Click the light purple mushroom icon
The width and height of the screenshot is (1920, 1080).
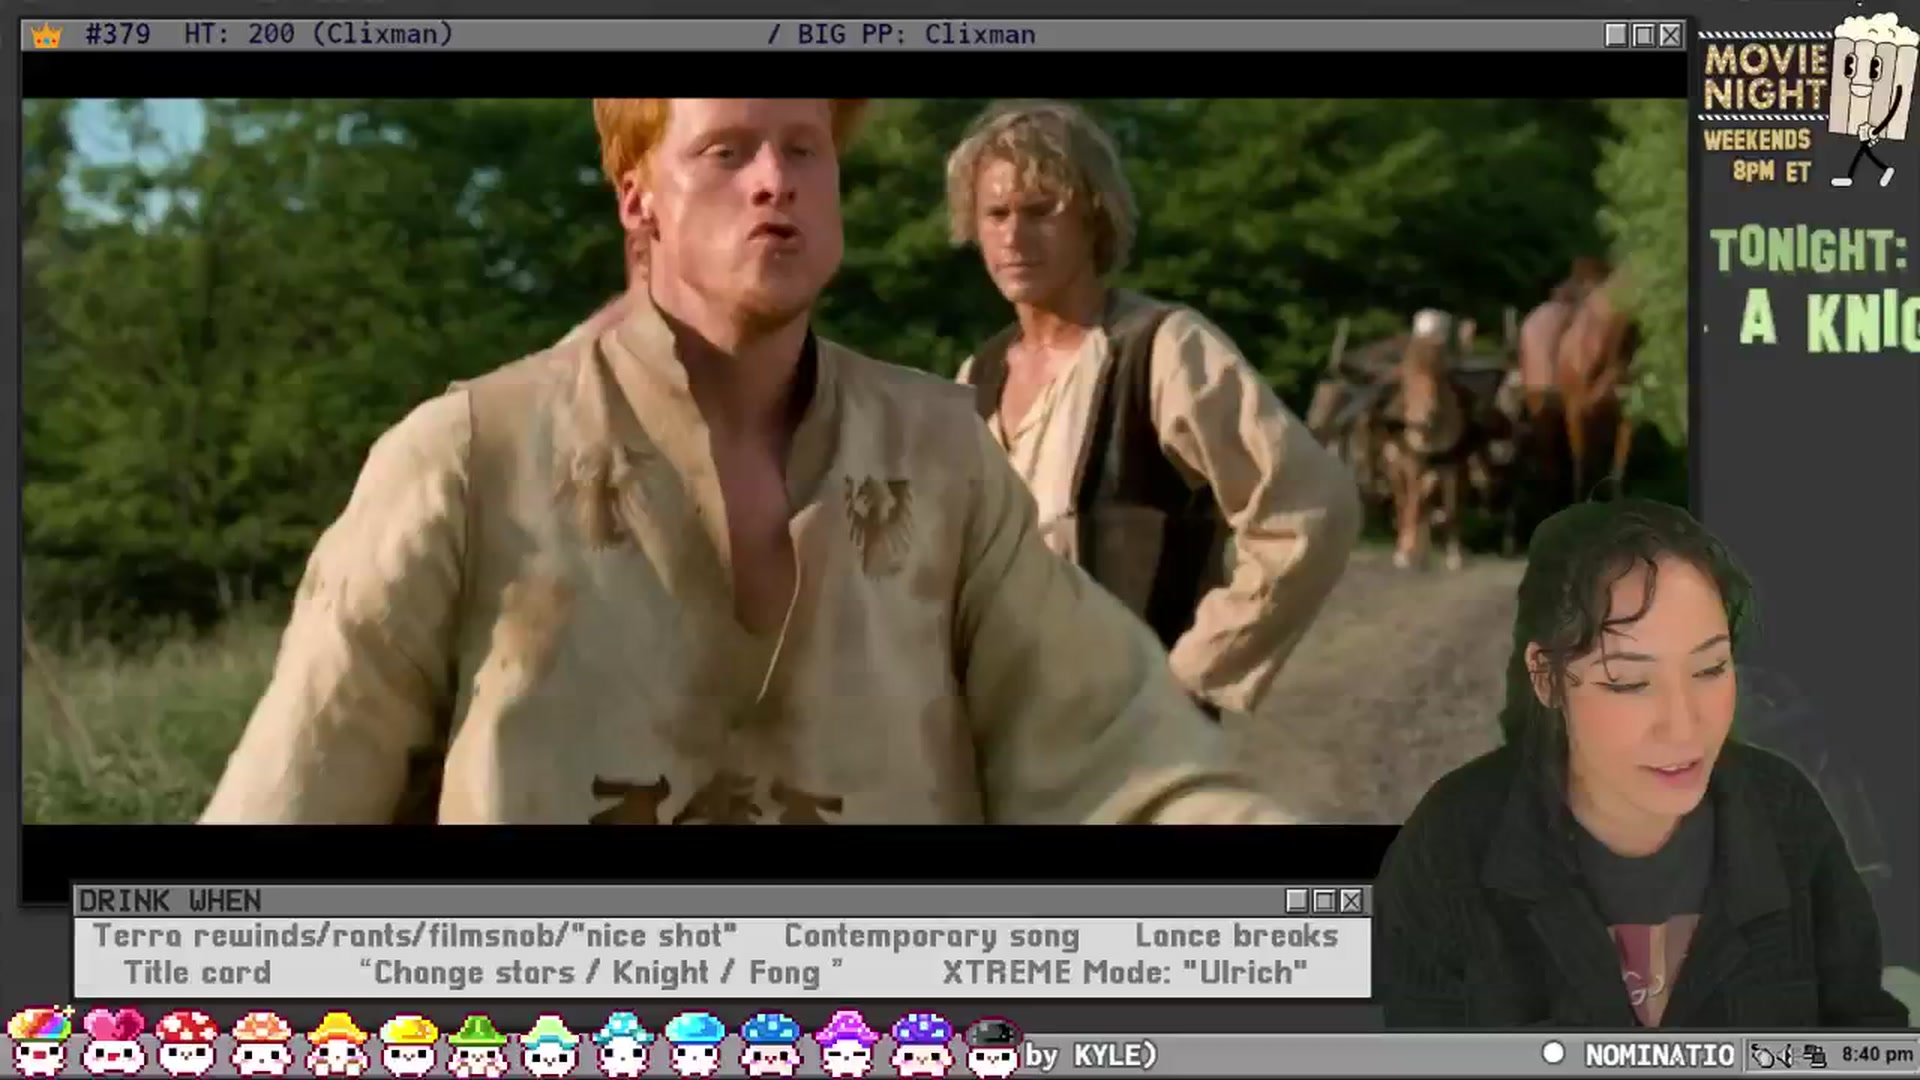click(x=846, y=1042)
